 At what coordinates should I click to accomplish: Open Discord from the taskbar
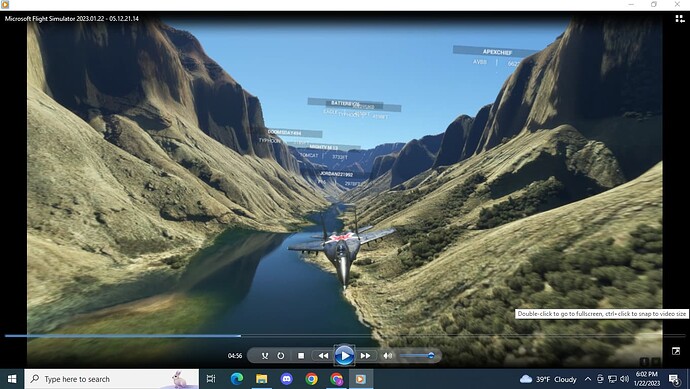[286, 379]
